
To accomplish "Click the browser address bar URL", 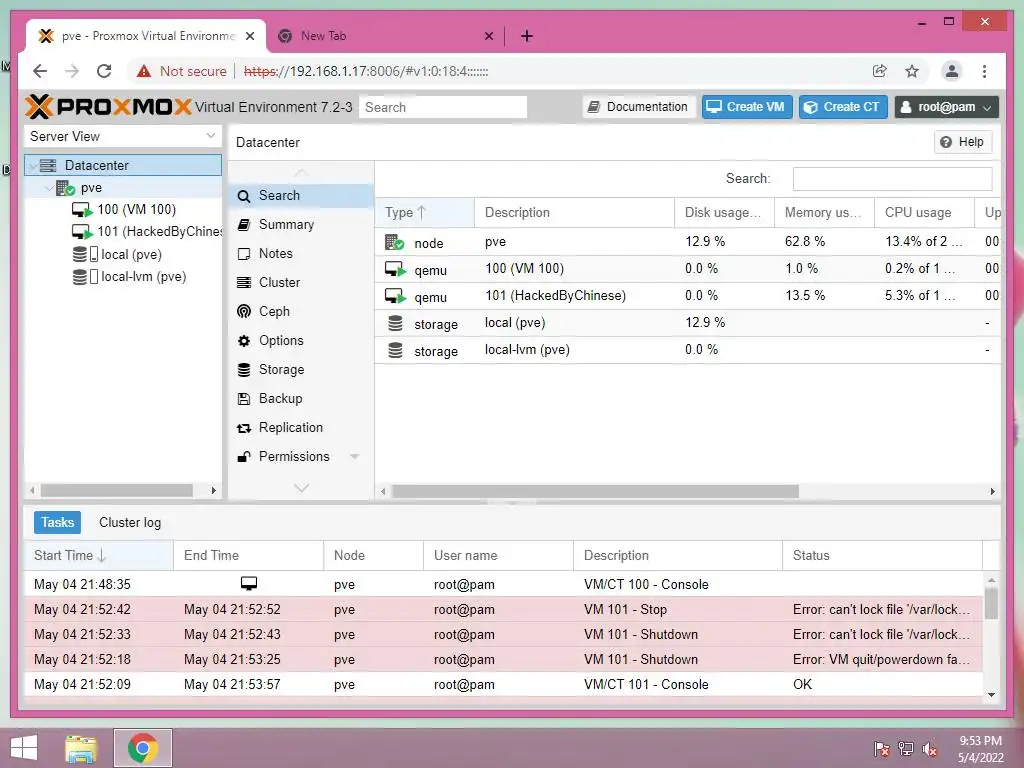I will pyautogui.click(x=366, y=71).
